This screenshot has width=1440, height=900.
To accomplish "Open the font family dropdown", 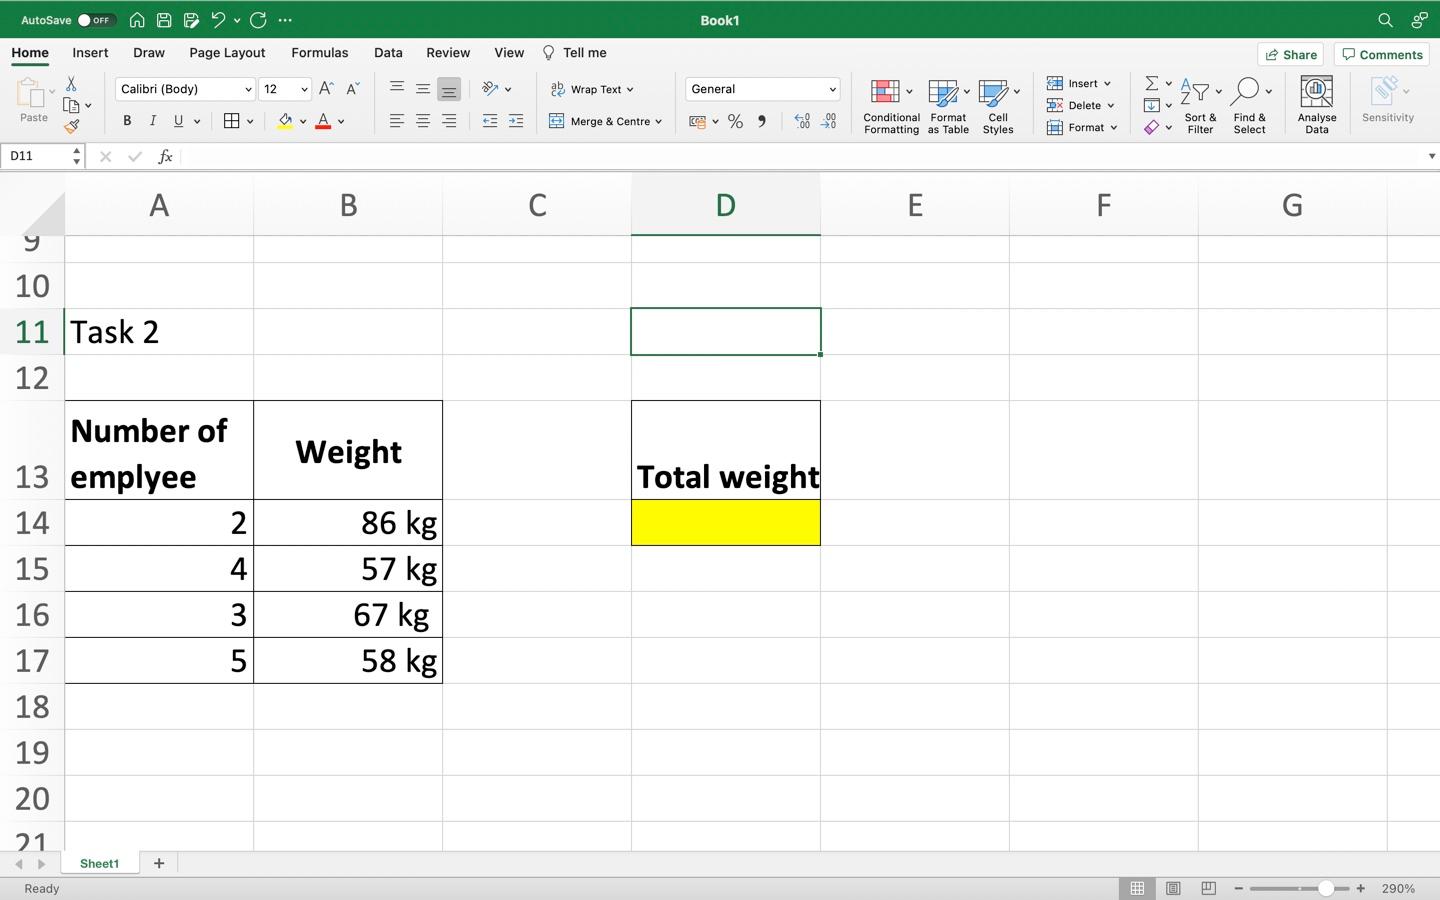I will 248,89.
